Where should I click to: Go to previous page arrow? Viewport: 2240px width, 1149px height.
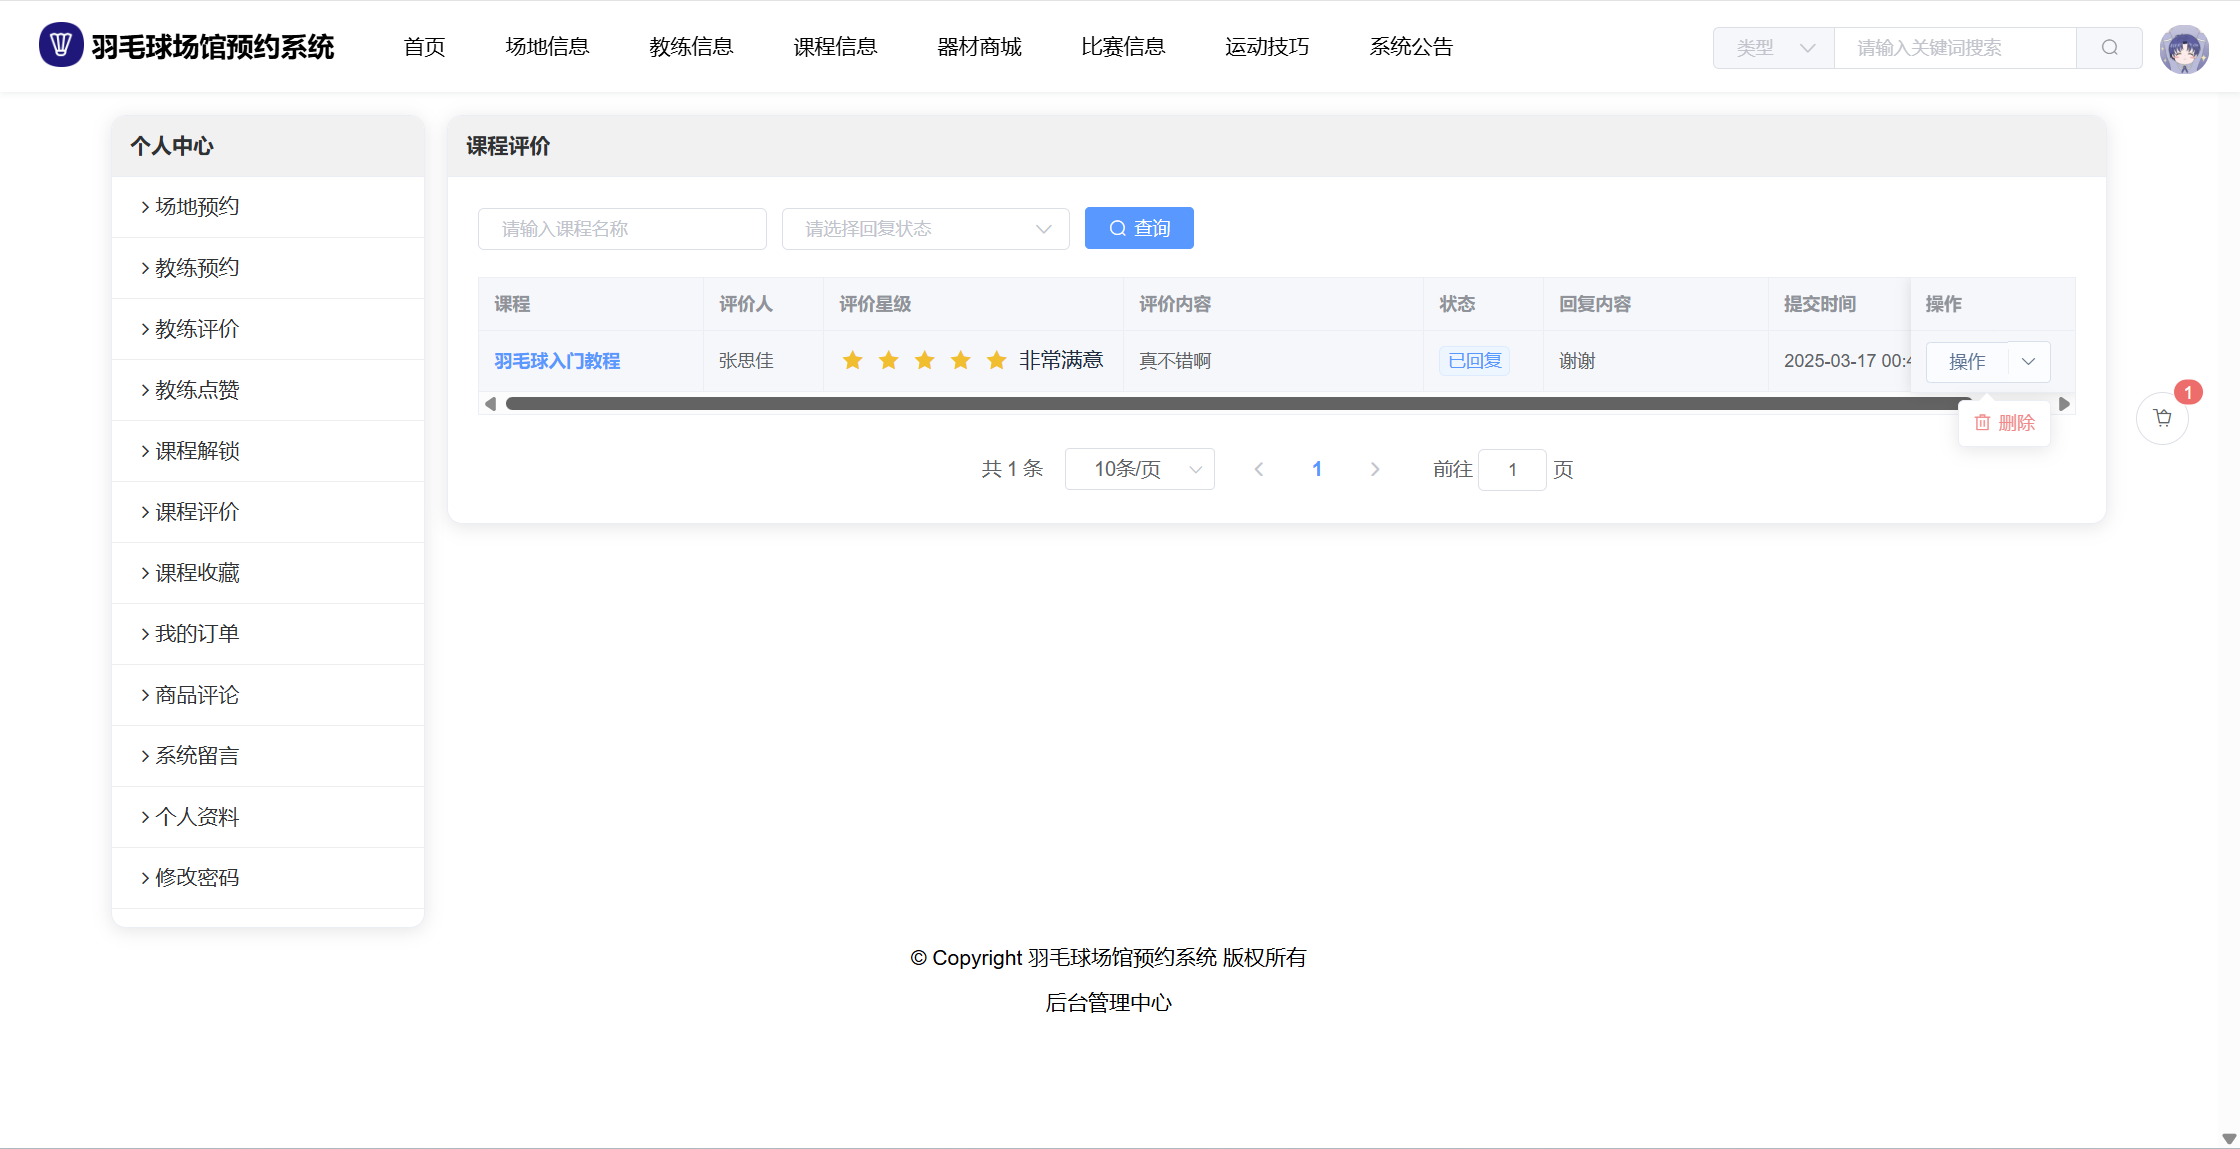tap(1259, 469)
